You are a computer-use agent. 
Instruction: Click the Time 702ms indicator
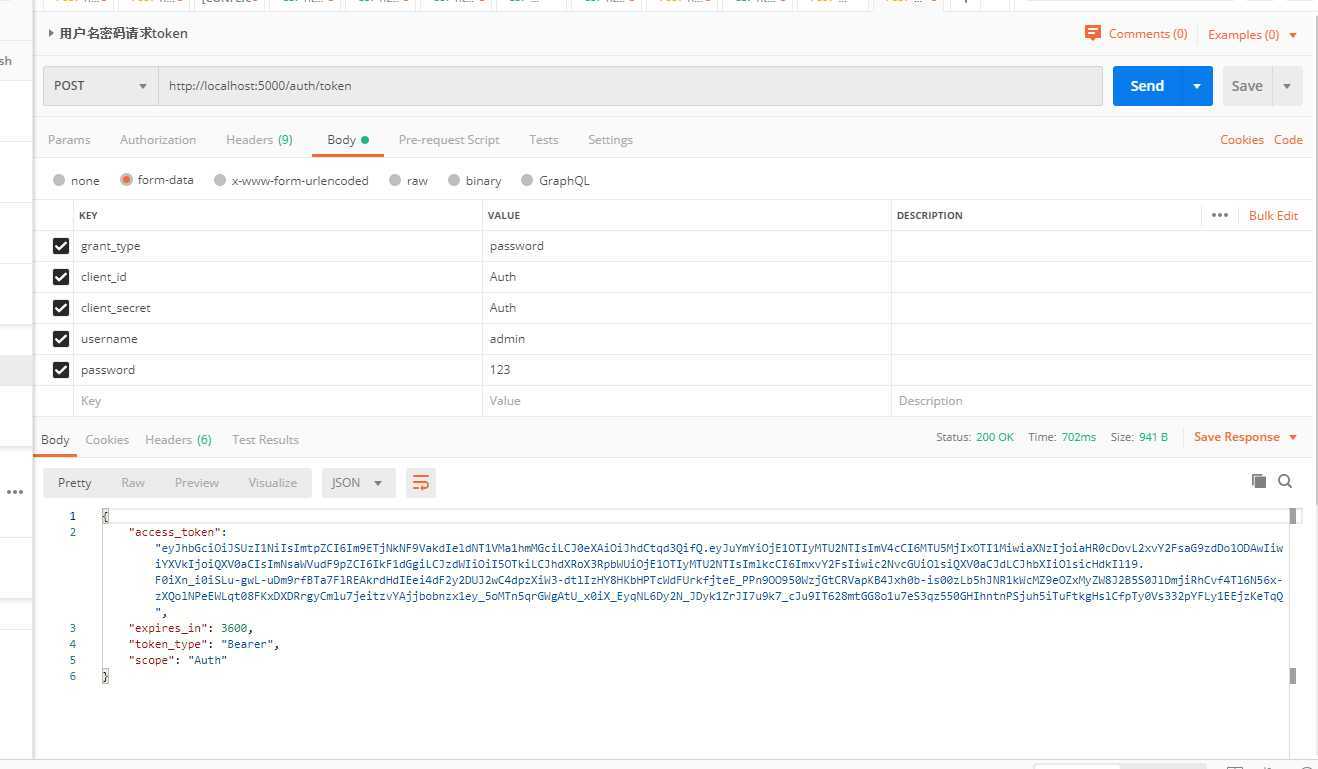[x=1062, y=437]
